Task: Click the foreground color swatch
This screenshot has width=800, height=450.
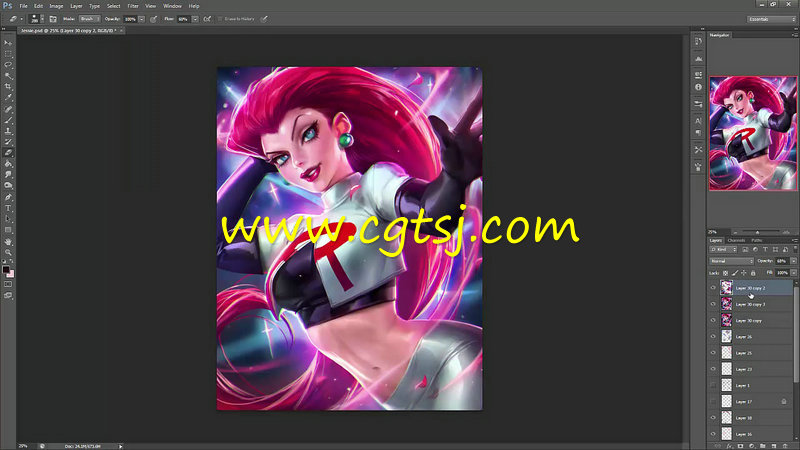Action: (6, 269)
